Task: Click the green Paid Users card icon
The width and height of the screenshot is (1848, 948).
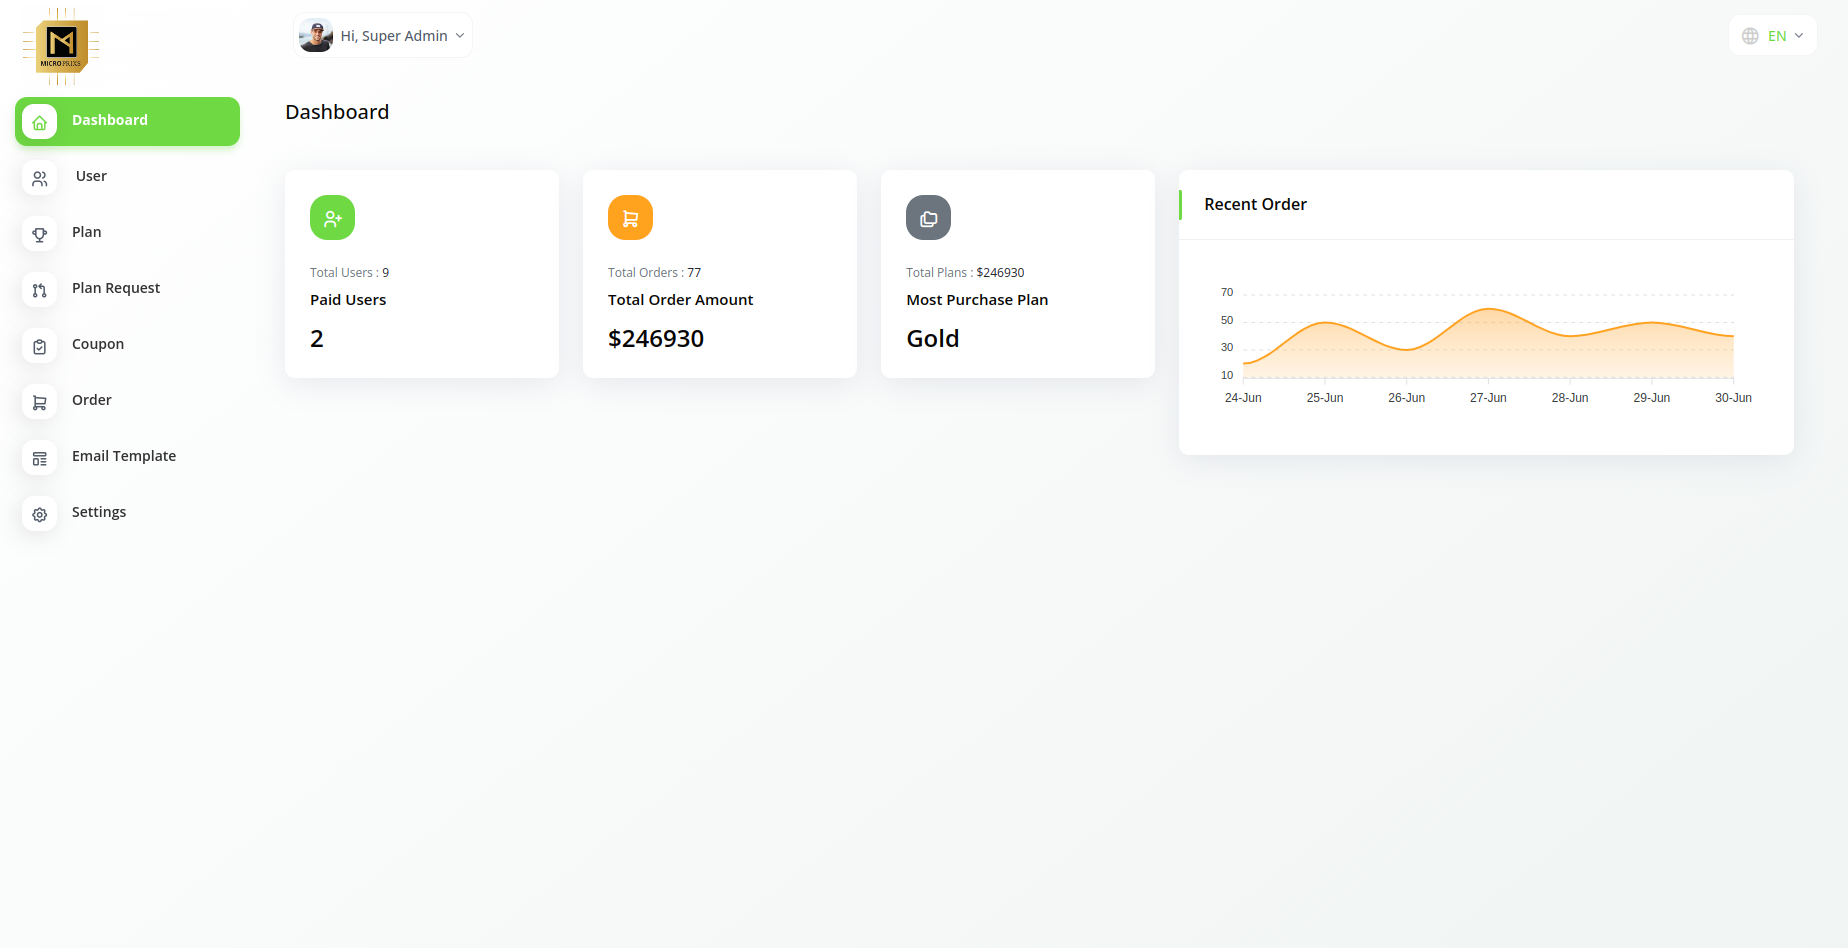Action: point(332,218)
